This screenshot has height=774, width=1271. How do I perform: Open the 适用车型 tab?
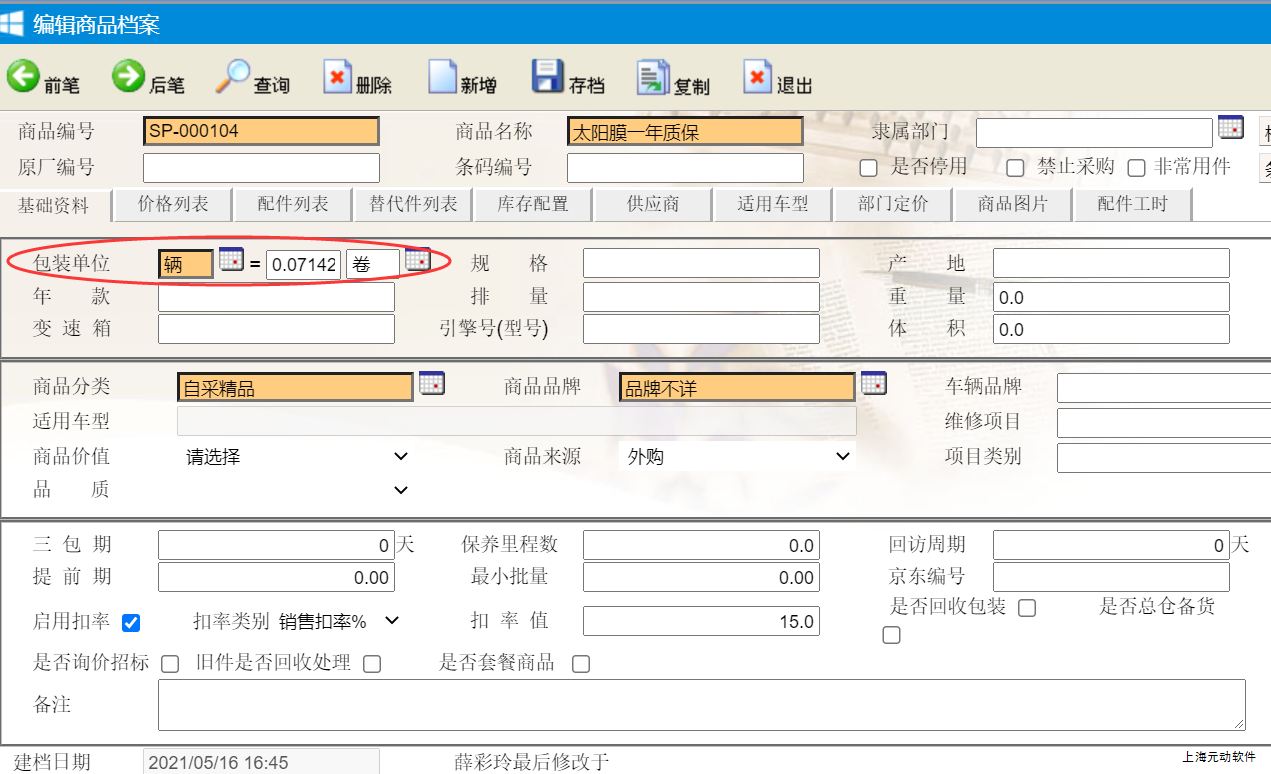pos(772,204)
